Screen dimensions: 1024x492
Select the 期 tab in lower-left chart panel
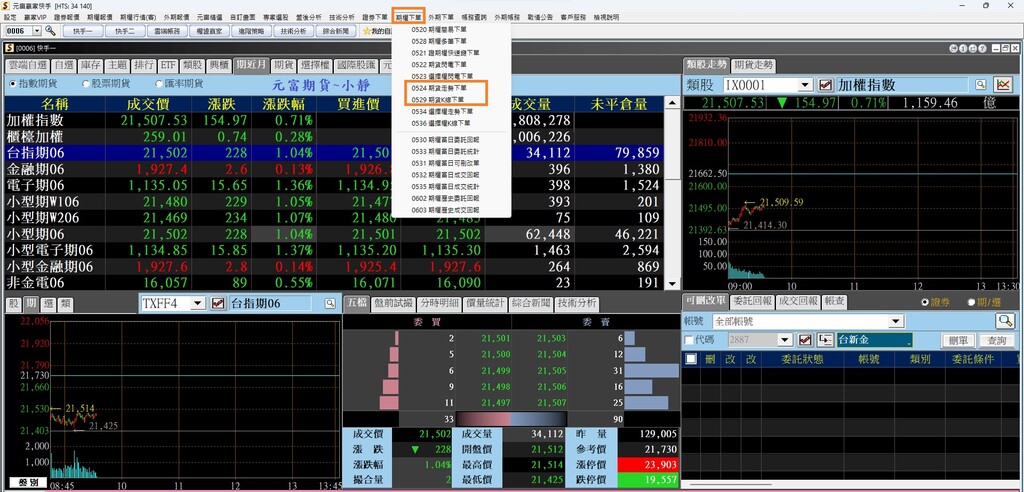31,304
